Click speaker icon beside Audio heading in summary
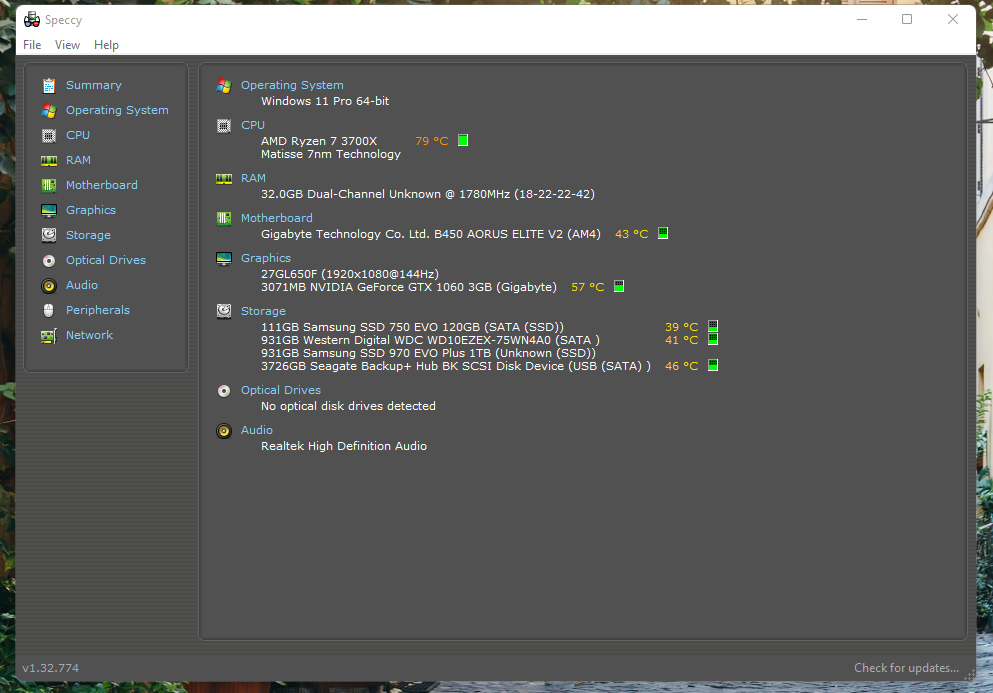 [224, 431]
